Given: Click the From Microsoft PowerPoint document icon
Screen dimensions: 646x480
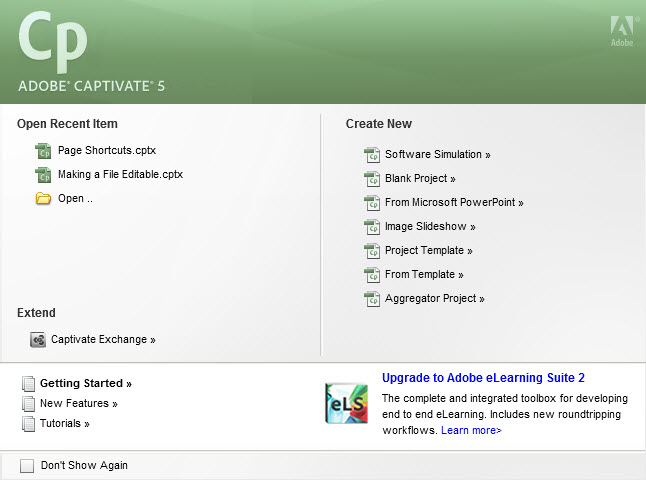Looking at the screenshot, I should pyautogui.click(x=372, y=203).
